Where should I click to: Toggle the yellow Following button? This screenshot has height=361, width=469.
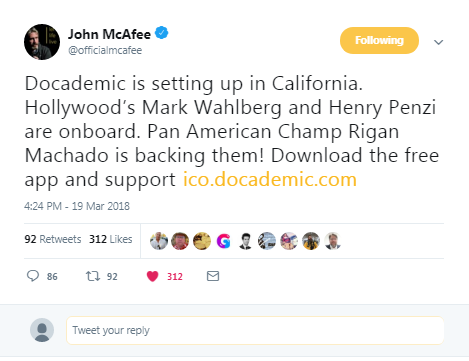(x=379, y=40)
